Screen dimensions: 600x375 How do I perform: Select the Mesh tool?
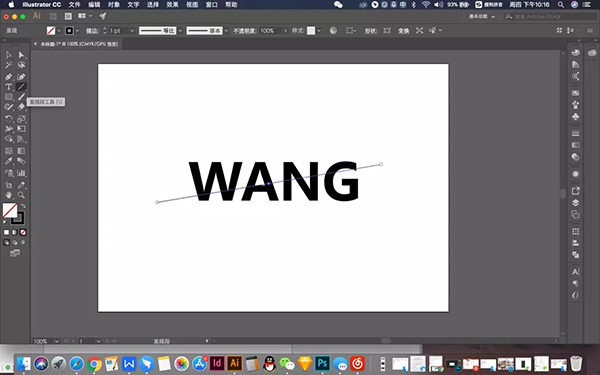pyautogui.click(x=8, y=151)
